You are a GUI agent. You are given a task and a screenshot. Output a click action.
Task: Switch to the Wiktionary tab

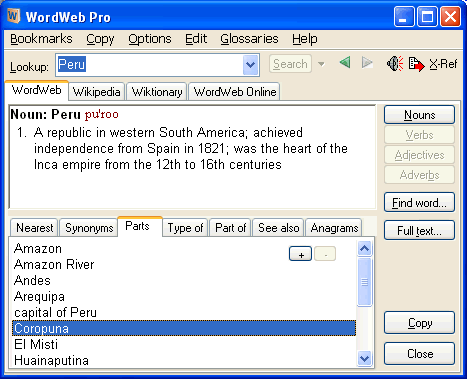(x=157, y=92)
